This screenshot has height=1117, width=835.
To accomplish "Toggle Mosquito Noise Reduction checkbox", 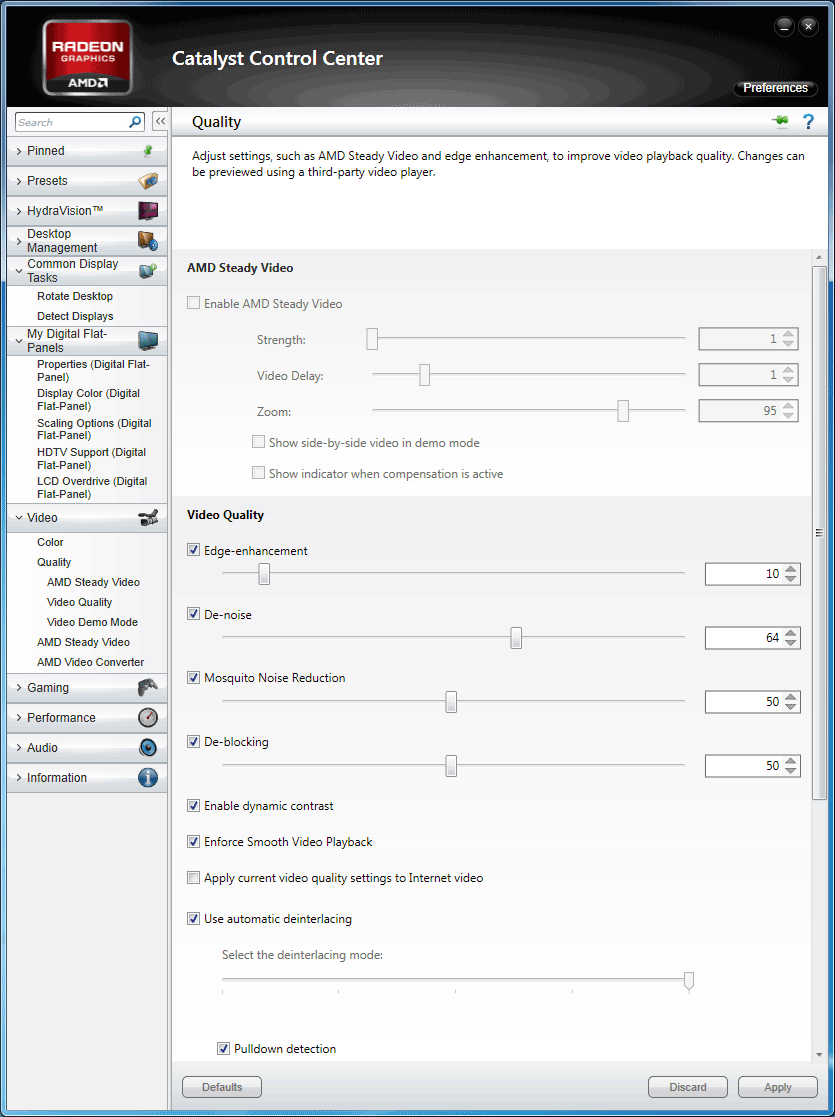I will pyautogui.click(x=193, y=677).
